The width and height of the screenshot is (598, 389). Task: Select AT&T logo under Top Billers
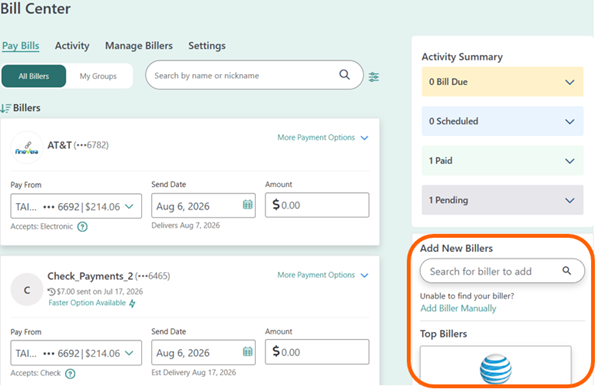pyautogui.click(x=495, y=367)
